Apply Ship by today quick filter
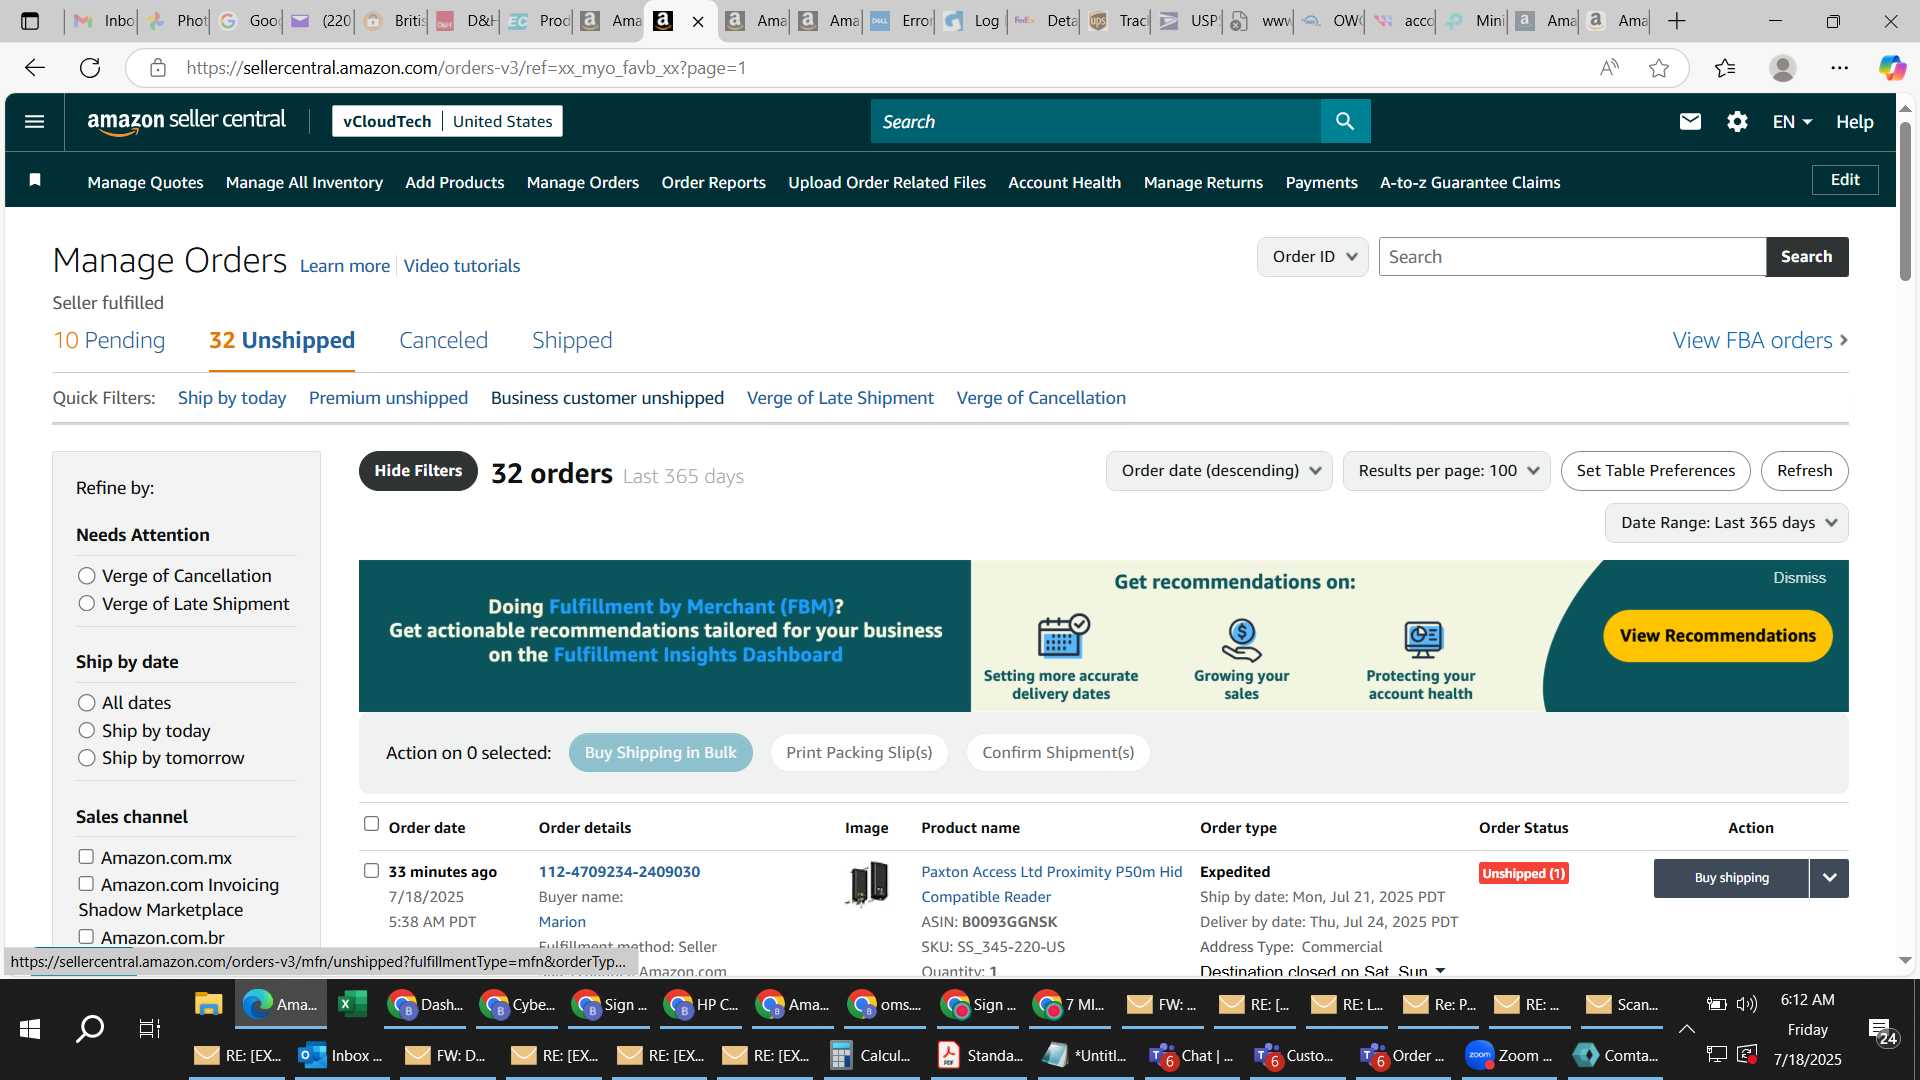Screen dimensions: 1920x1080 [232, 398]
